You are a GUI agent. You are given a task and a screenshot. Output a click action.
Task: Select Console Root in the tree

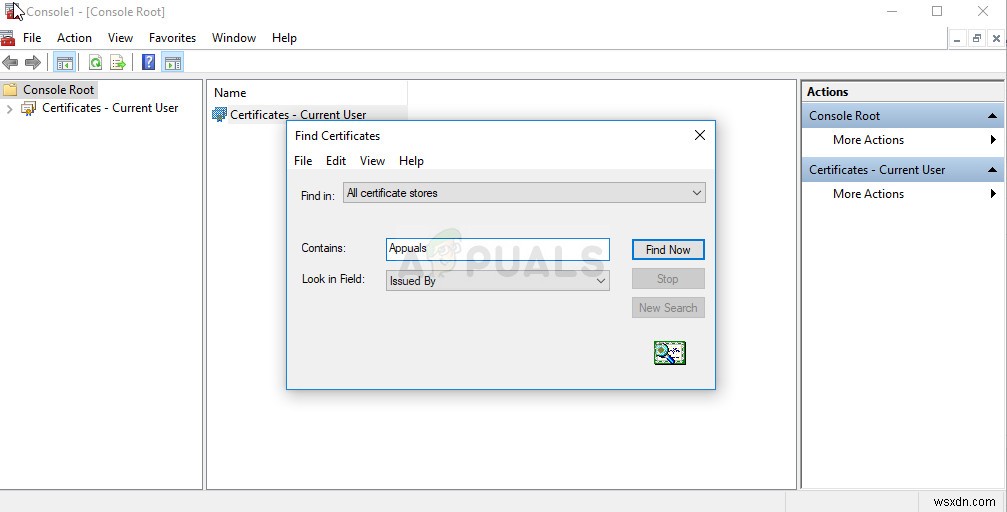(x=58, y=90)
